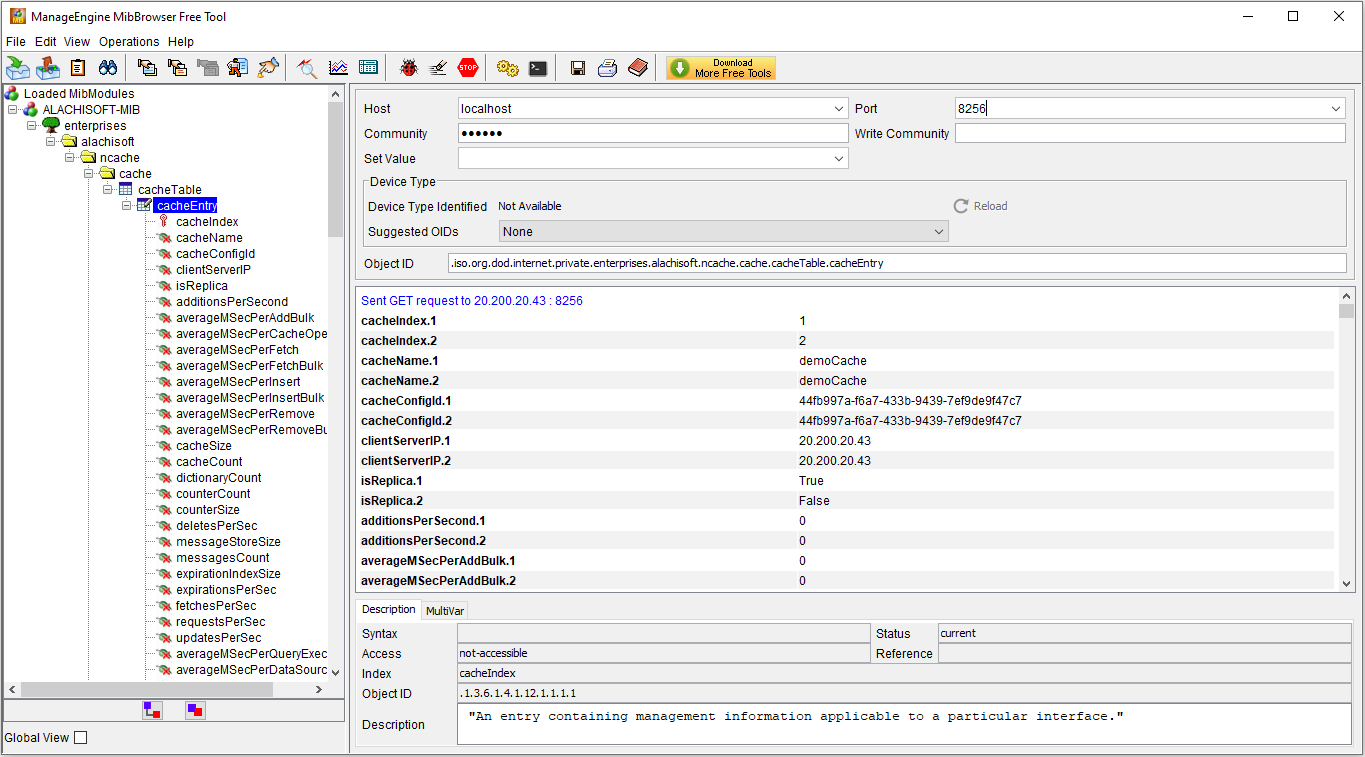Collapse the enterprises tree node

pos(32,126)
